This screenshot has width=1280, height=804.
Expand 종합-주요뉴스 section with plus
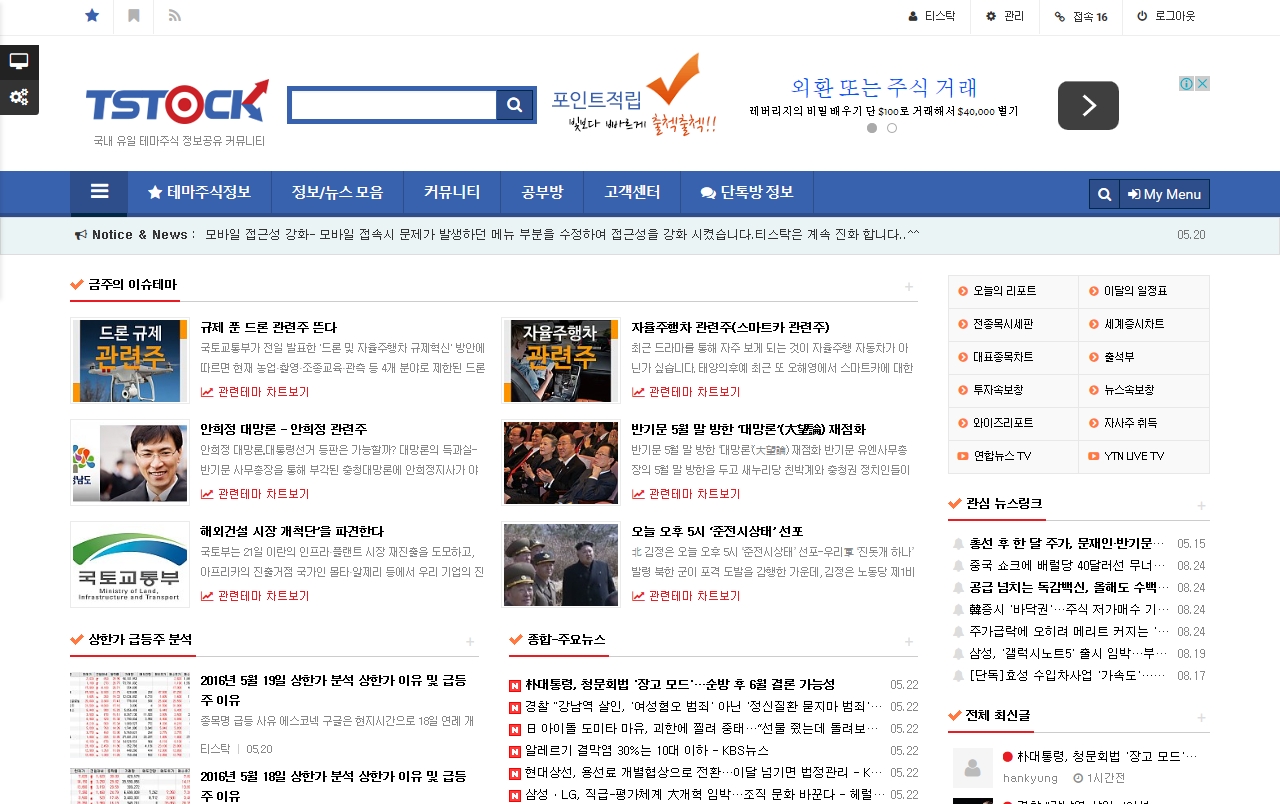[909, 641]
